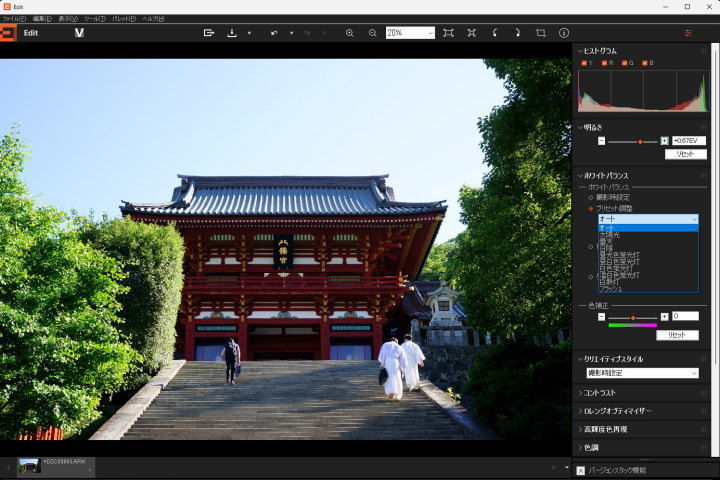Collapse the 明るさ panel
720x480 pixels.
(580, 128)
